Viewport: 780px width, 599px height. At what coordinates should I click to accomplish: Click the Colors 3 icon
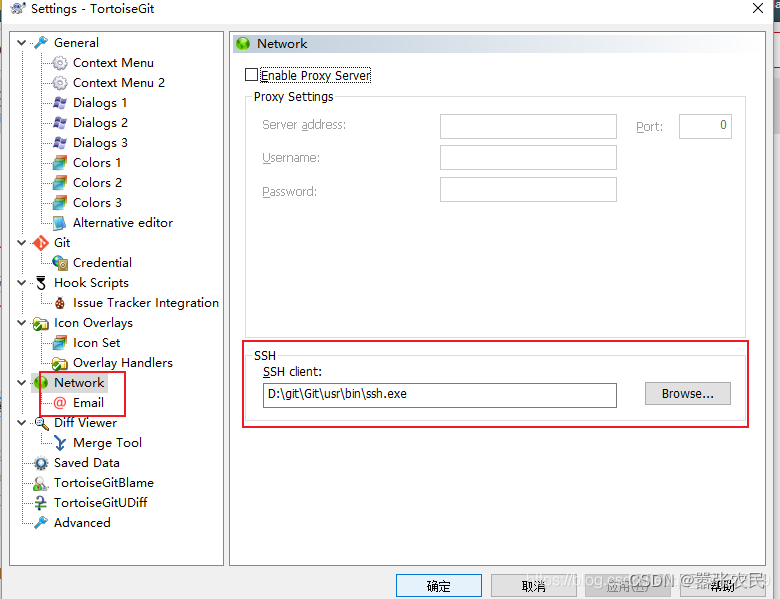coord(60,202)
